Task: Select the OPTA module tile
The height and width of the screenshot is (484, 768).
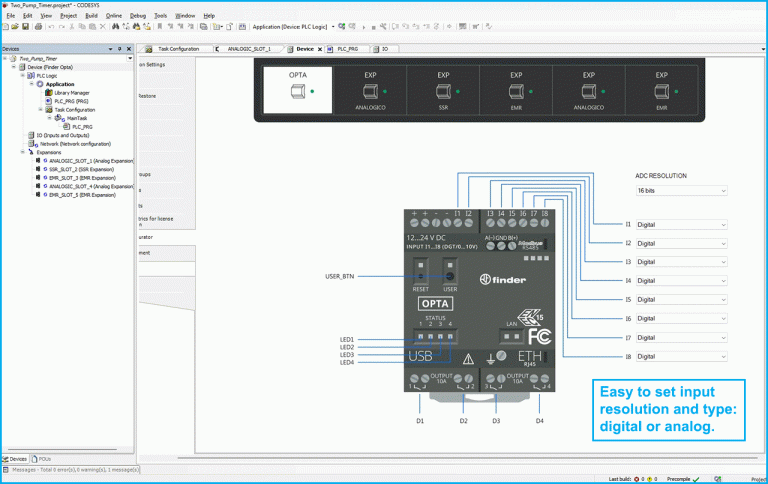Action: (298, 90)
